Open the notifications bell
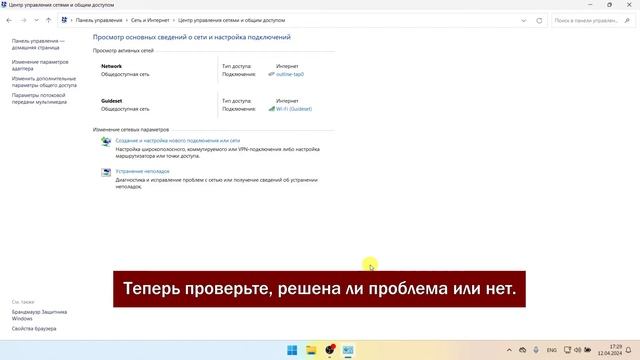This screenshot has width=640, height=360. 629,350
